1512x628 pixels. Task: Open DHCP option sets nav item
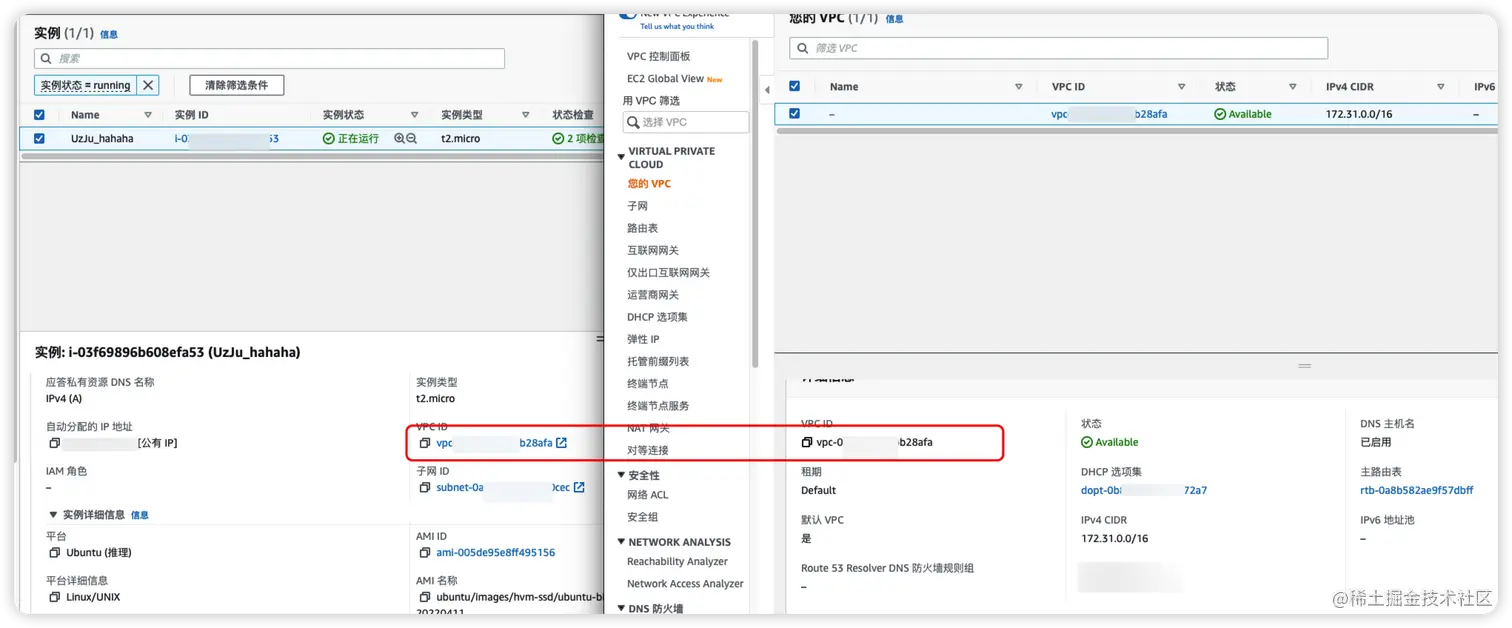pyautogui.click(x=657, y=317)
